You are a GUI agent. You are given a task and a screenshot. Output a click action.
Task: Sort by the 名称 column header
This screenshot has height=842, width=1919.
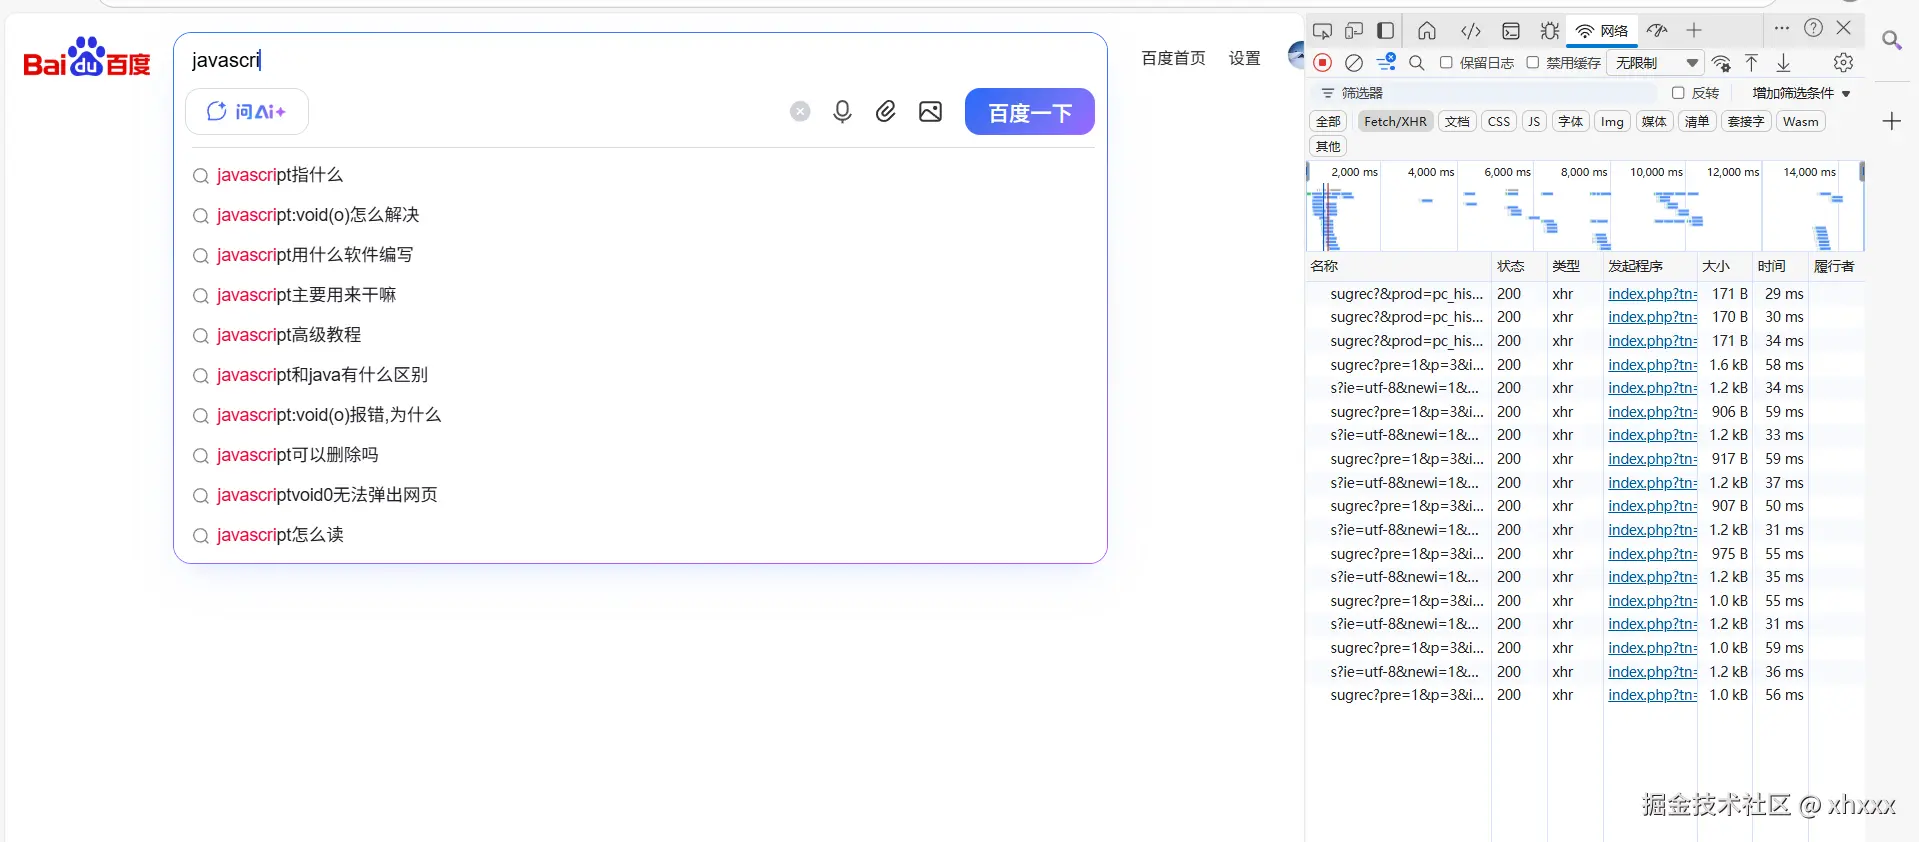[1398, 266]
